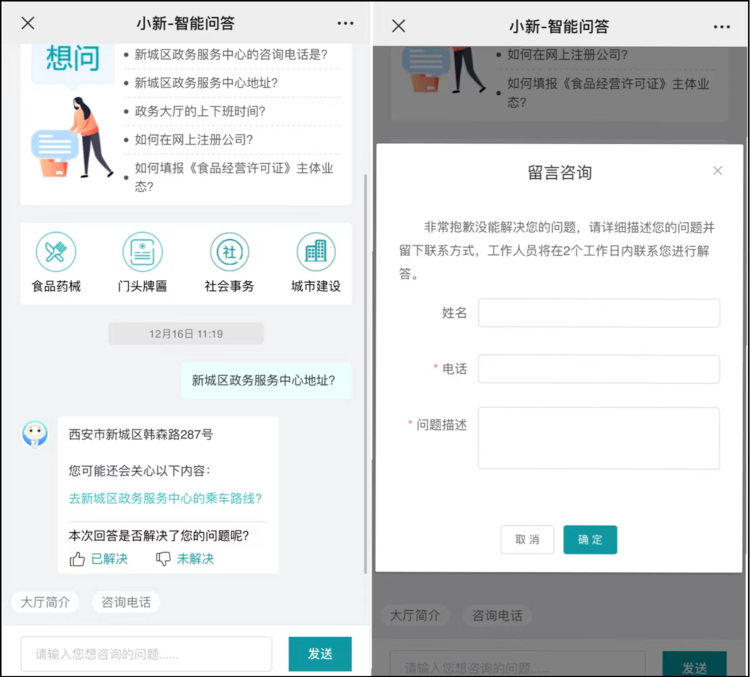Open the 去新城区政务服务中心的乘车路线? link
Viewport: 750px width, 677px height.
tap(165, 498)
